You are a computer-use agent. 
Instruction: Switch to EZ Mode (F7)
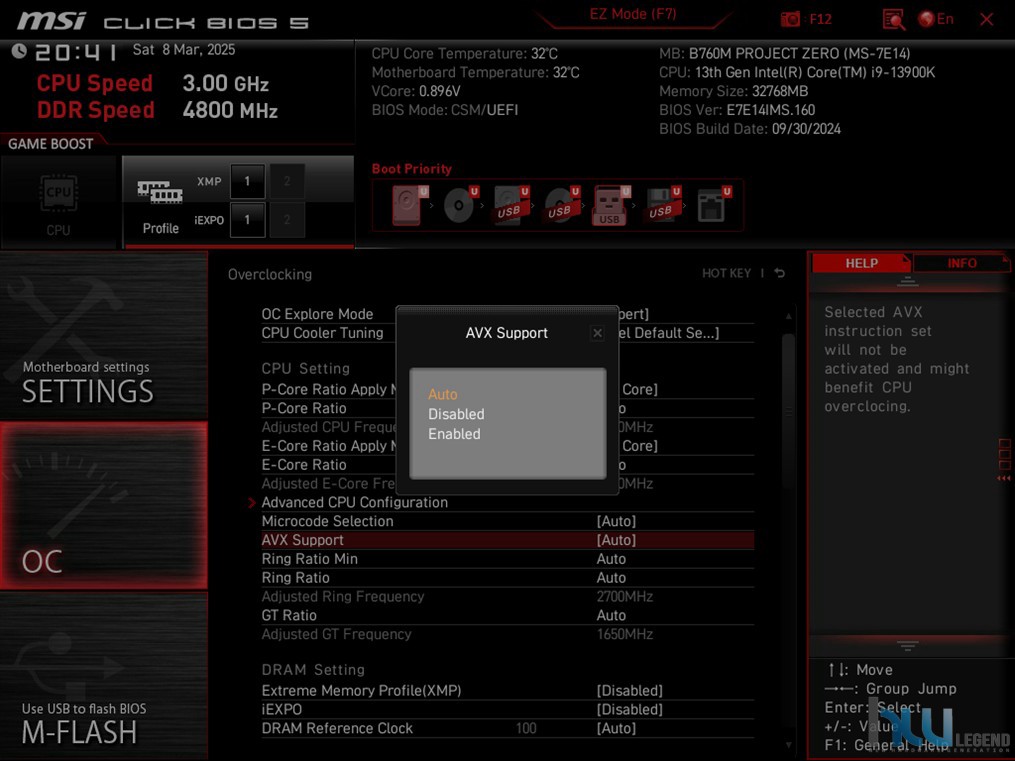(632, 14)
